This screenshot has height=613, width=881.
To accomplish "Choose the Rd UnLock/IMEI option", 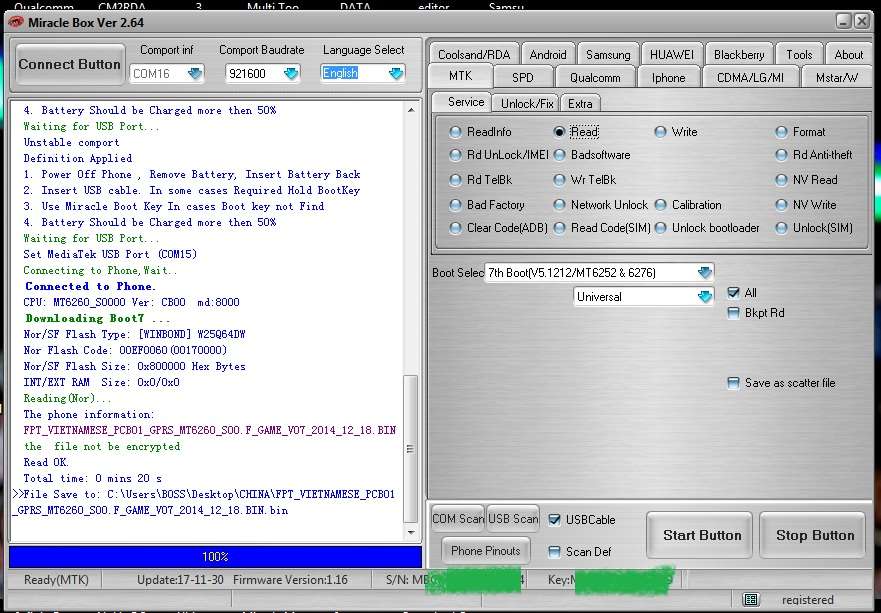I will tap(456, 155).
